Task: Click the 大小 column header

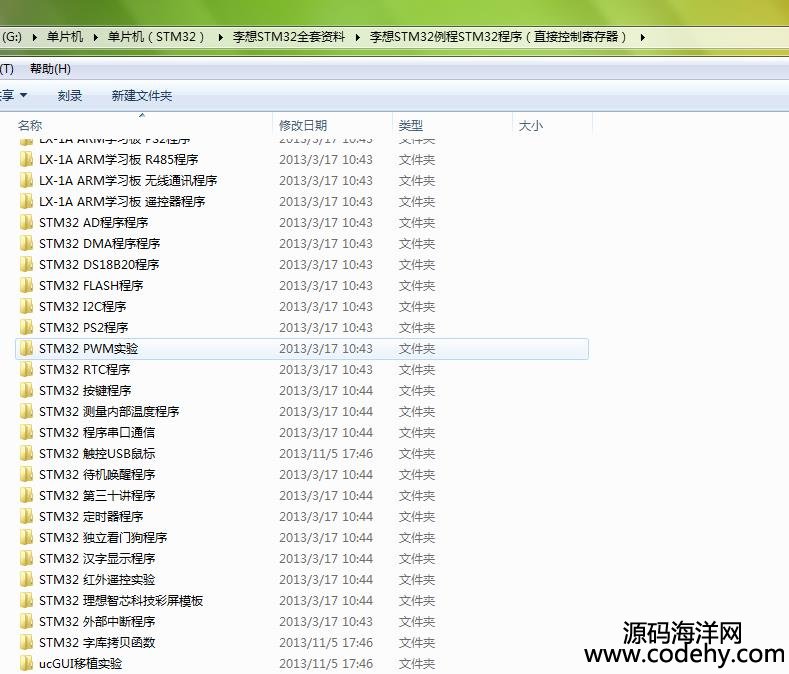Action: (531, 126)
